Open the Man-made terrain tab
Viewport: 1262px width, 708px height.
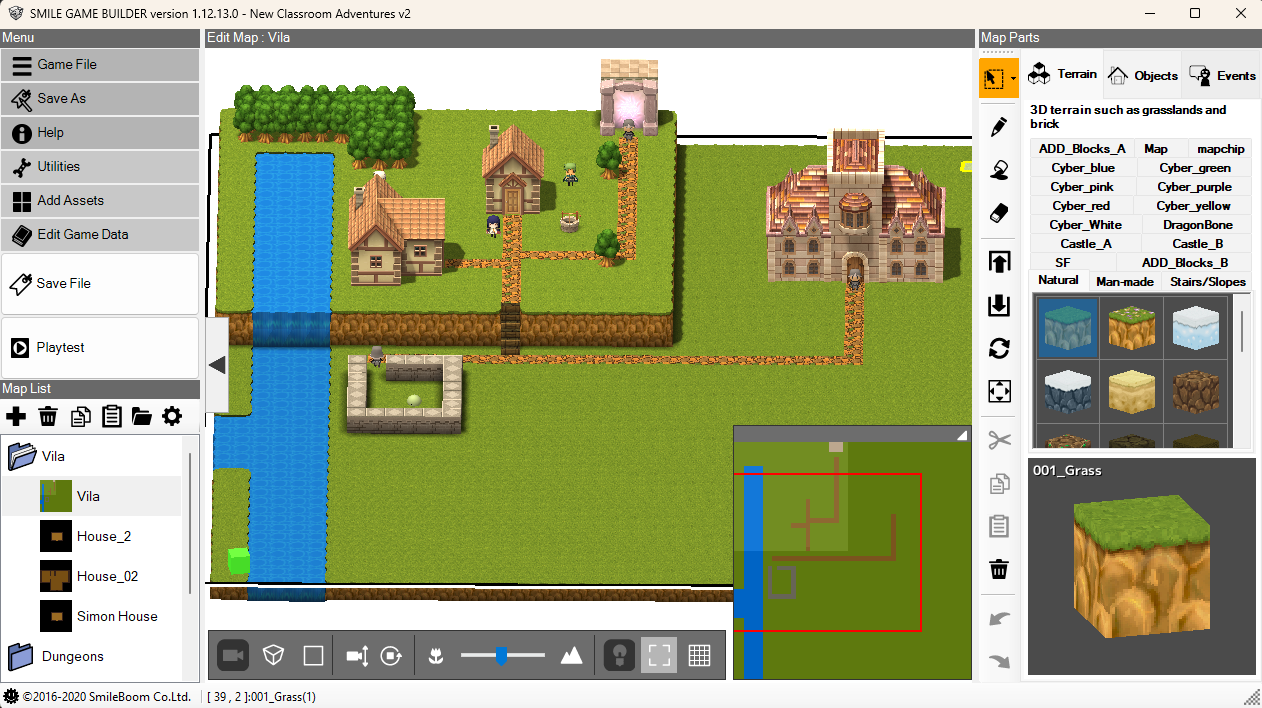1124,281
